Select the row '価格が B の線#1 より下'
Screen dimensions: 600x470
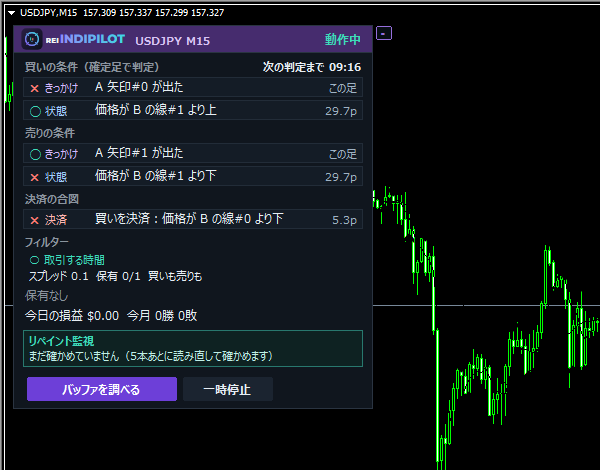coord(193,176)
